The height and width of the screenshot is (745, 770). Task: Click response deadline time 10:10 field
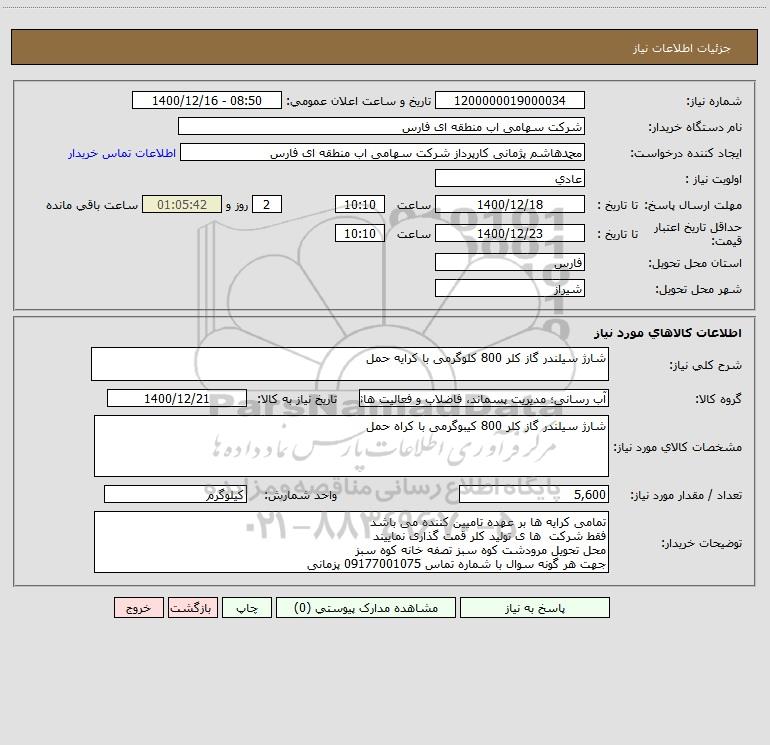click(359, 204)
